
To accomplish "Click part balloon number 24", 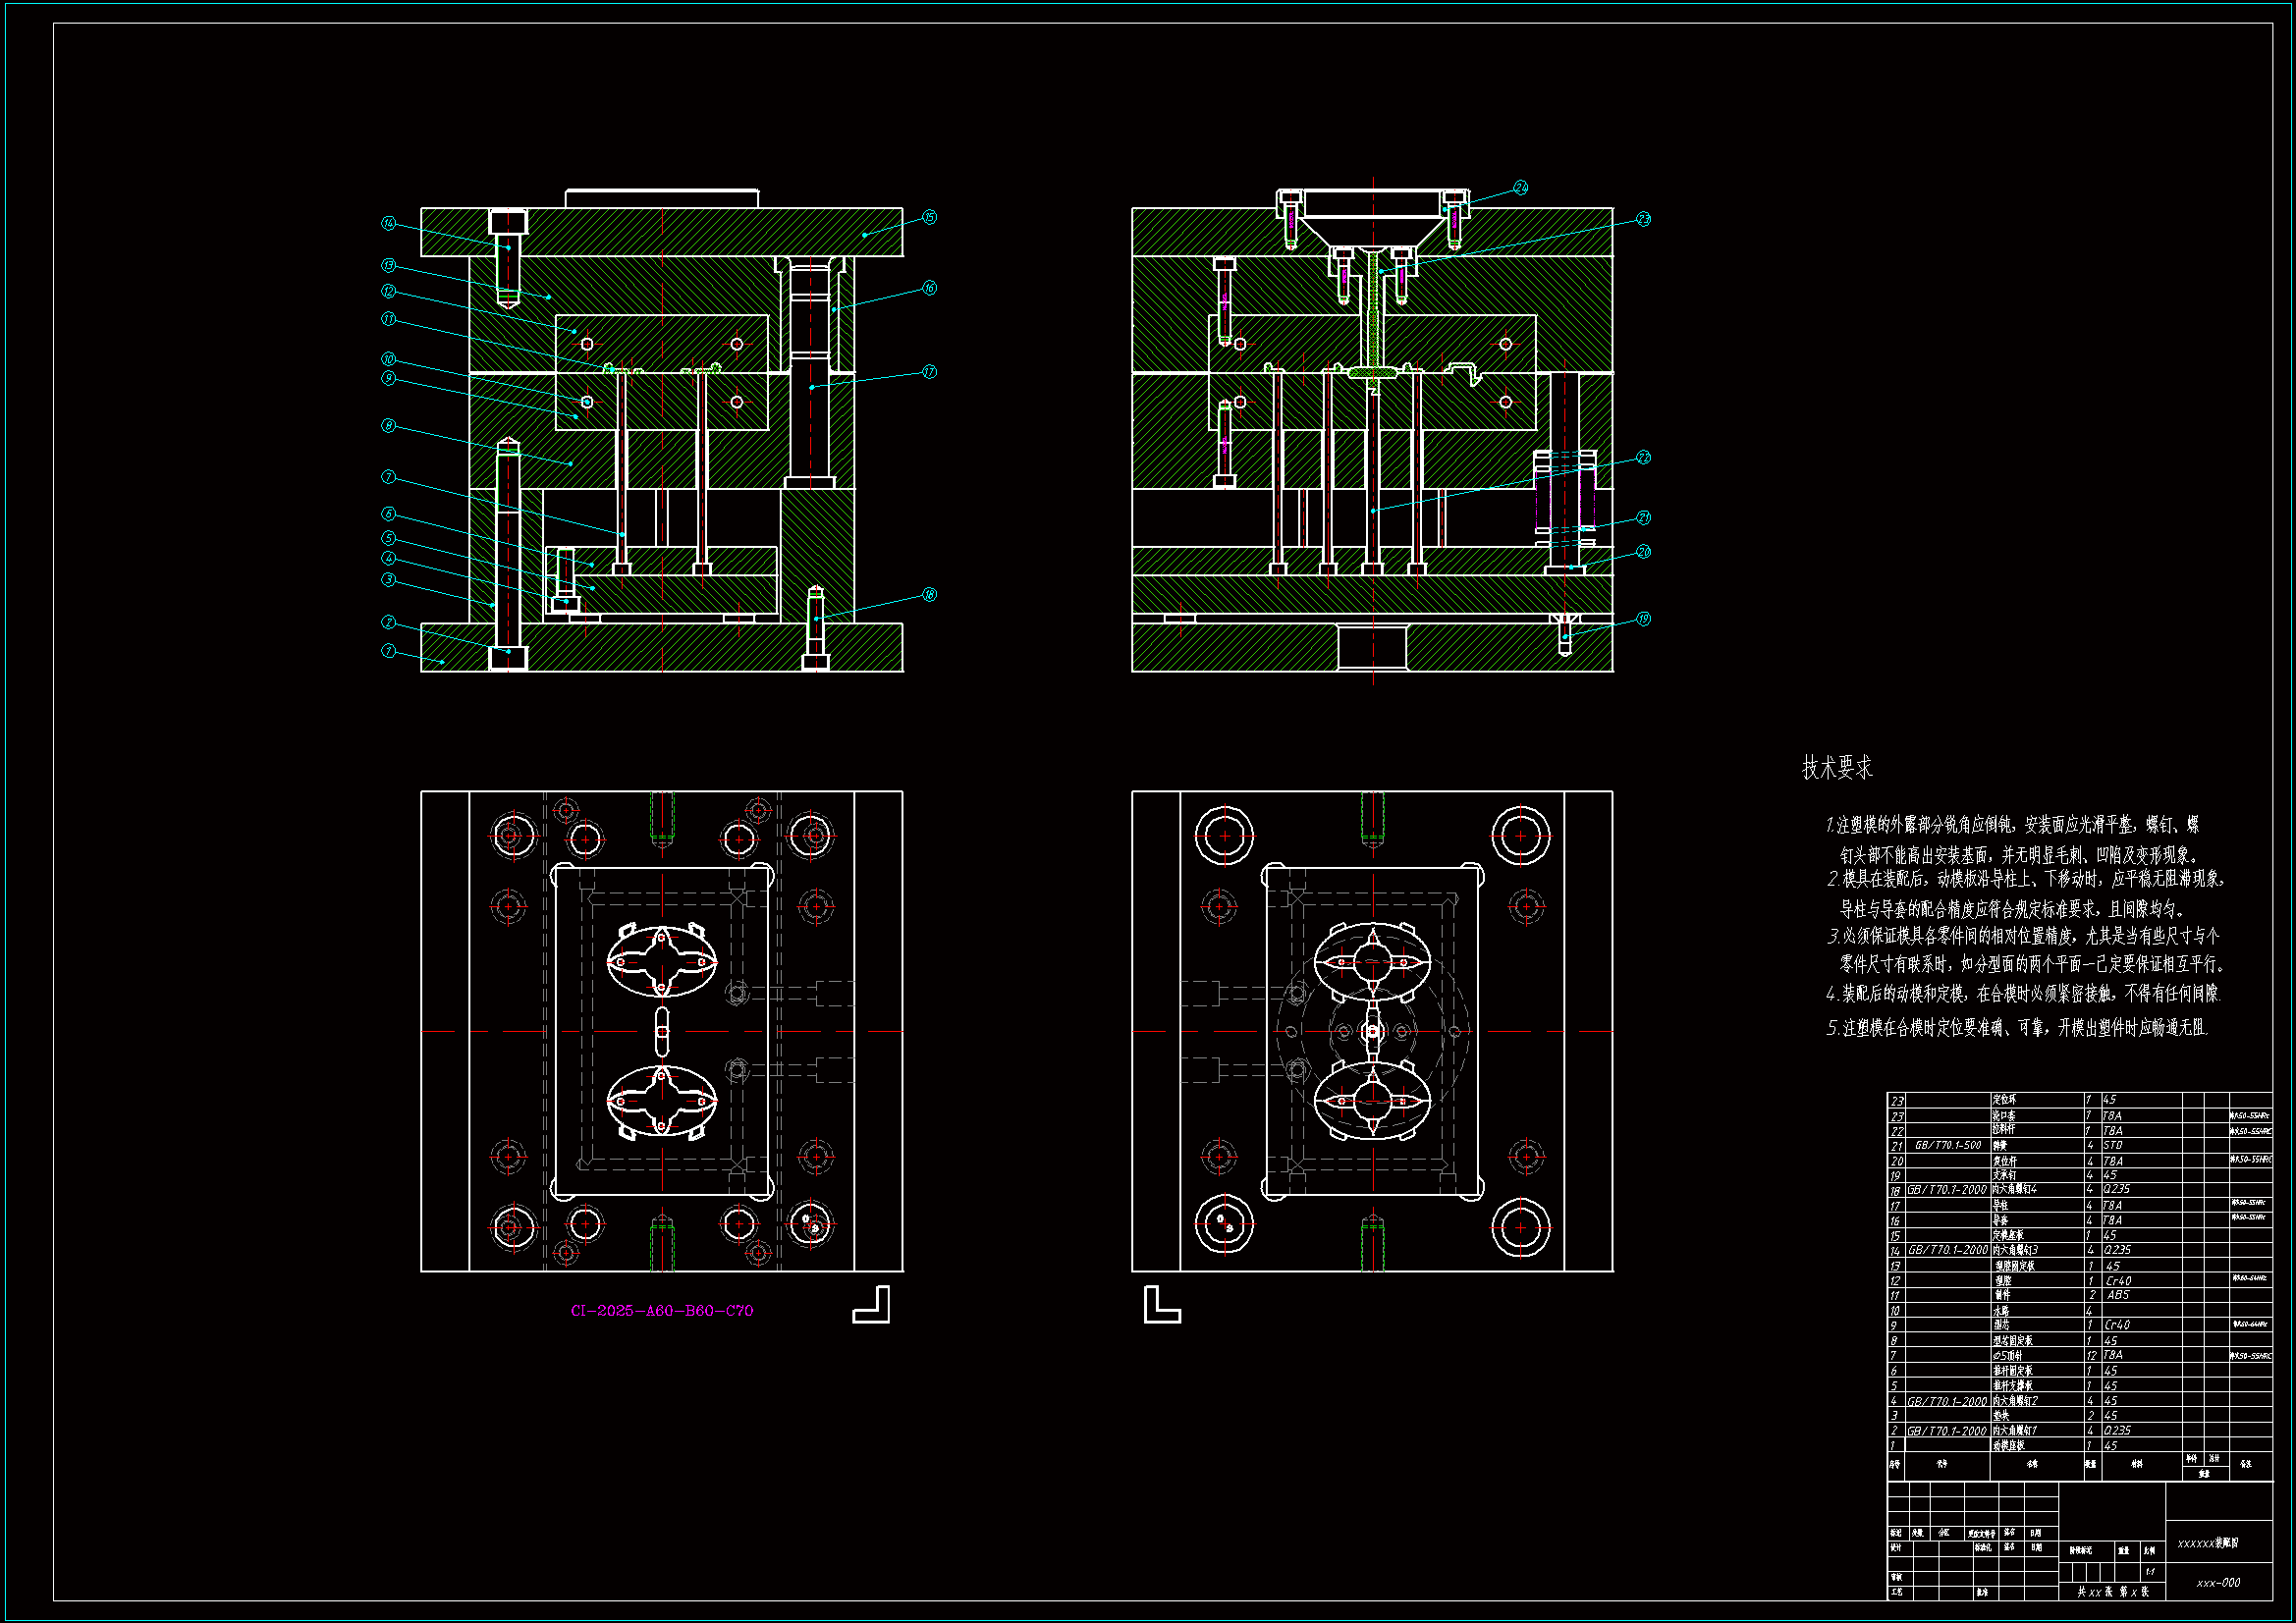I will click(1520, 187).
